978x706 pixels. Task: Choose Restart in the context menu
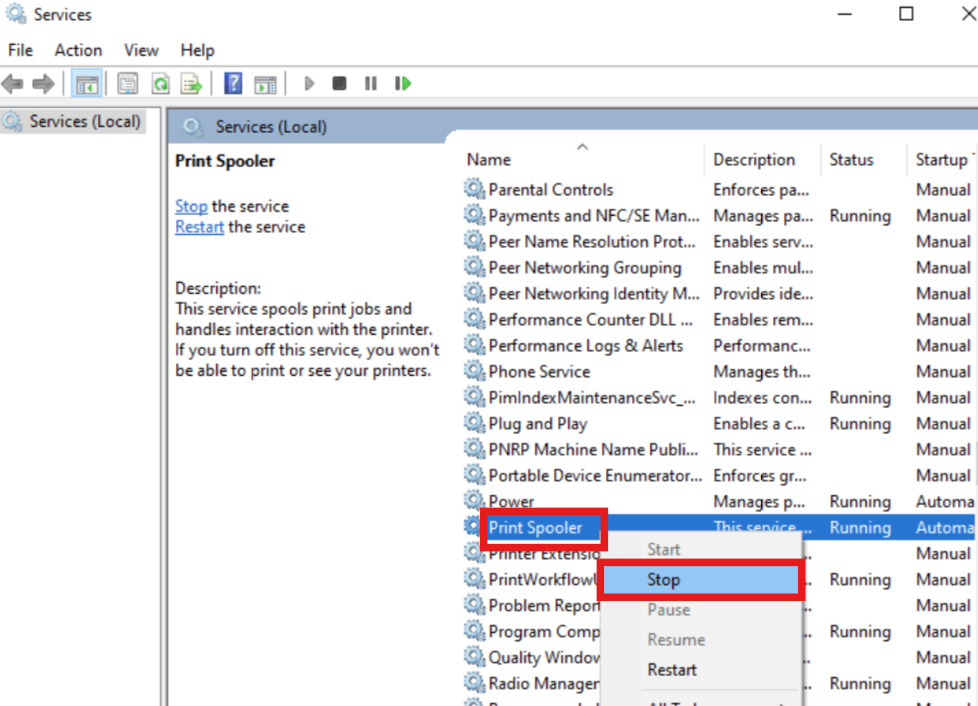pos(672,670)
